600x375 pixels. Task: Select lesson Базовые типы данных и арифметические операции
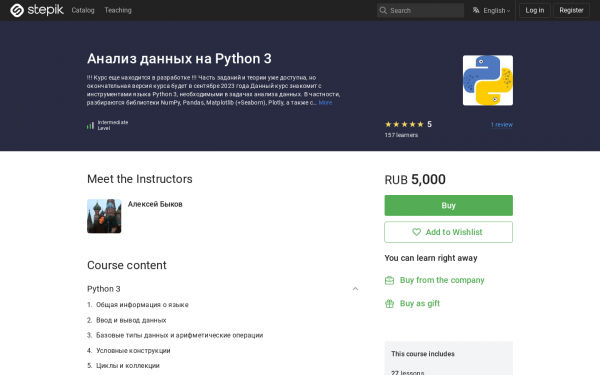[x=179, y=335]
